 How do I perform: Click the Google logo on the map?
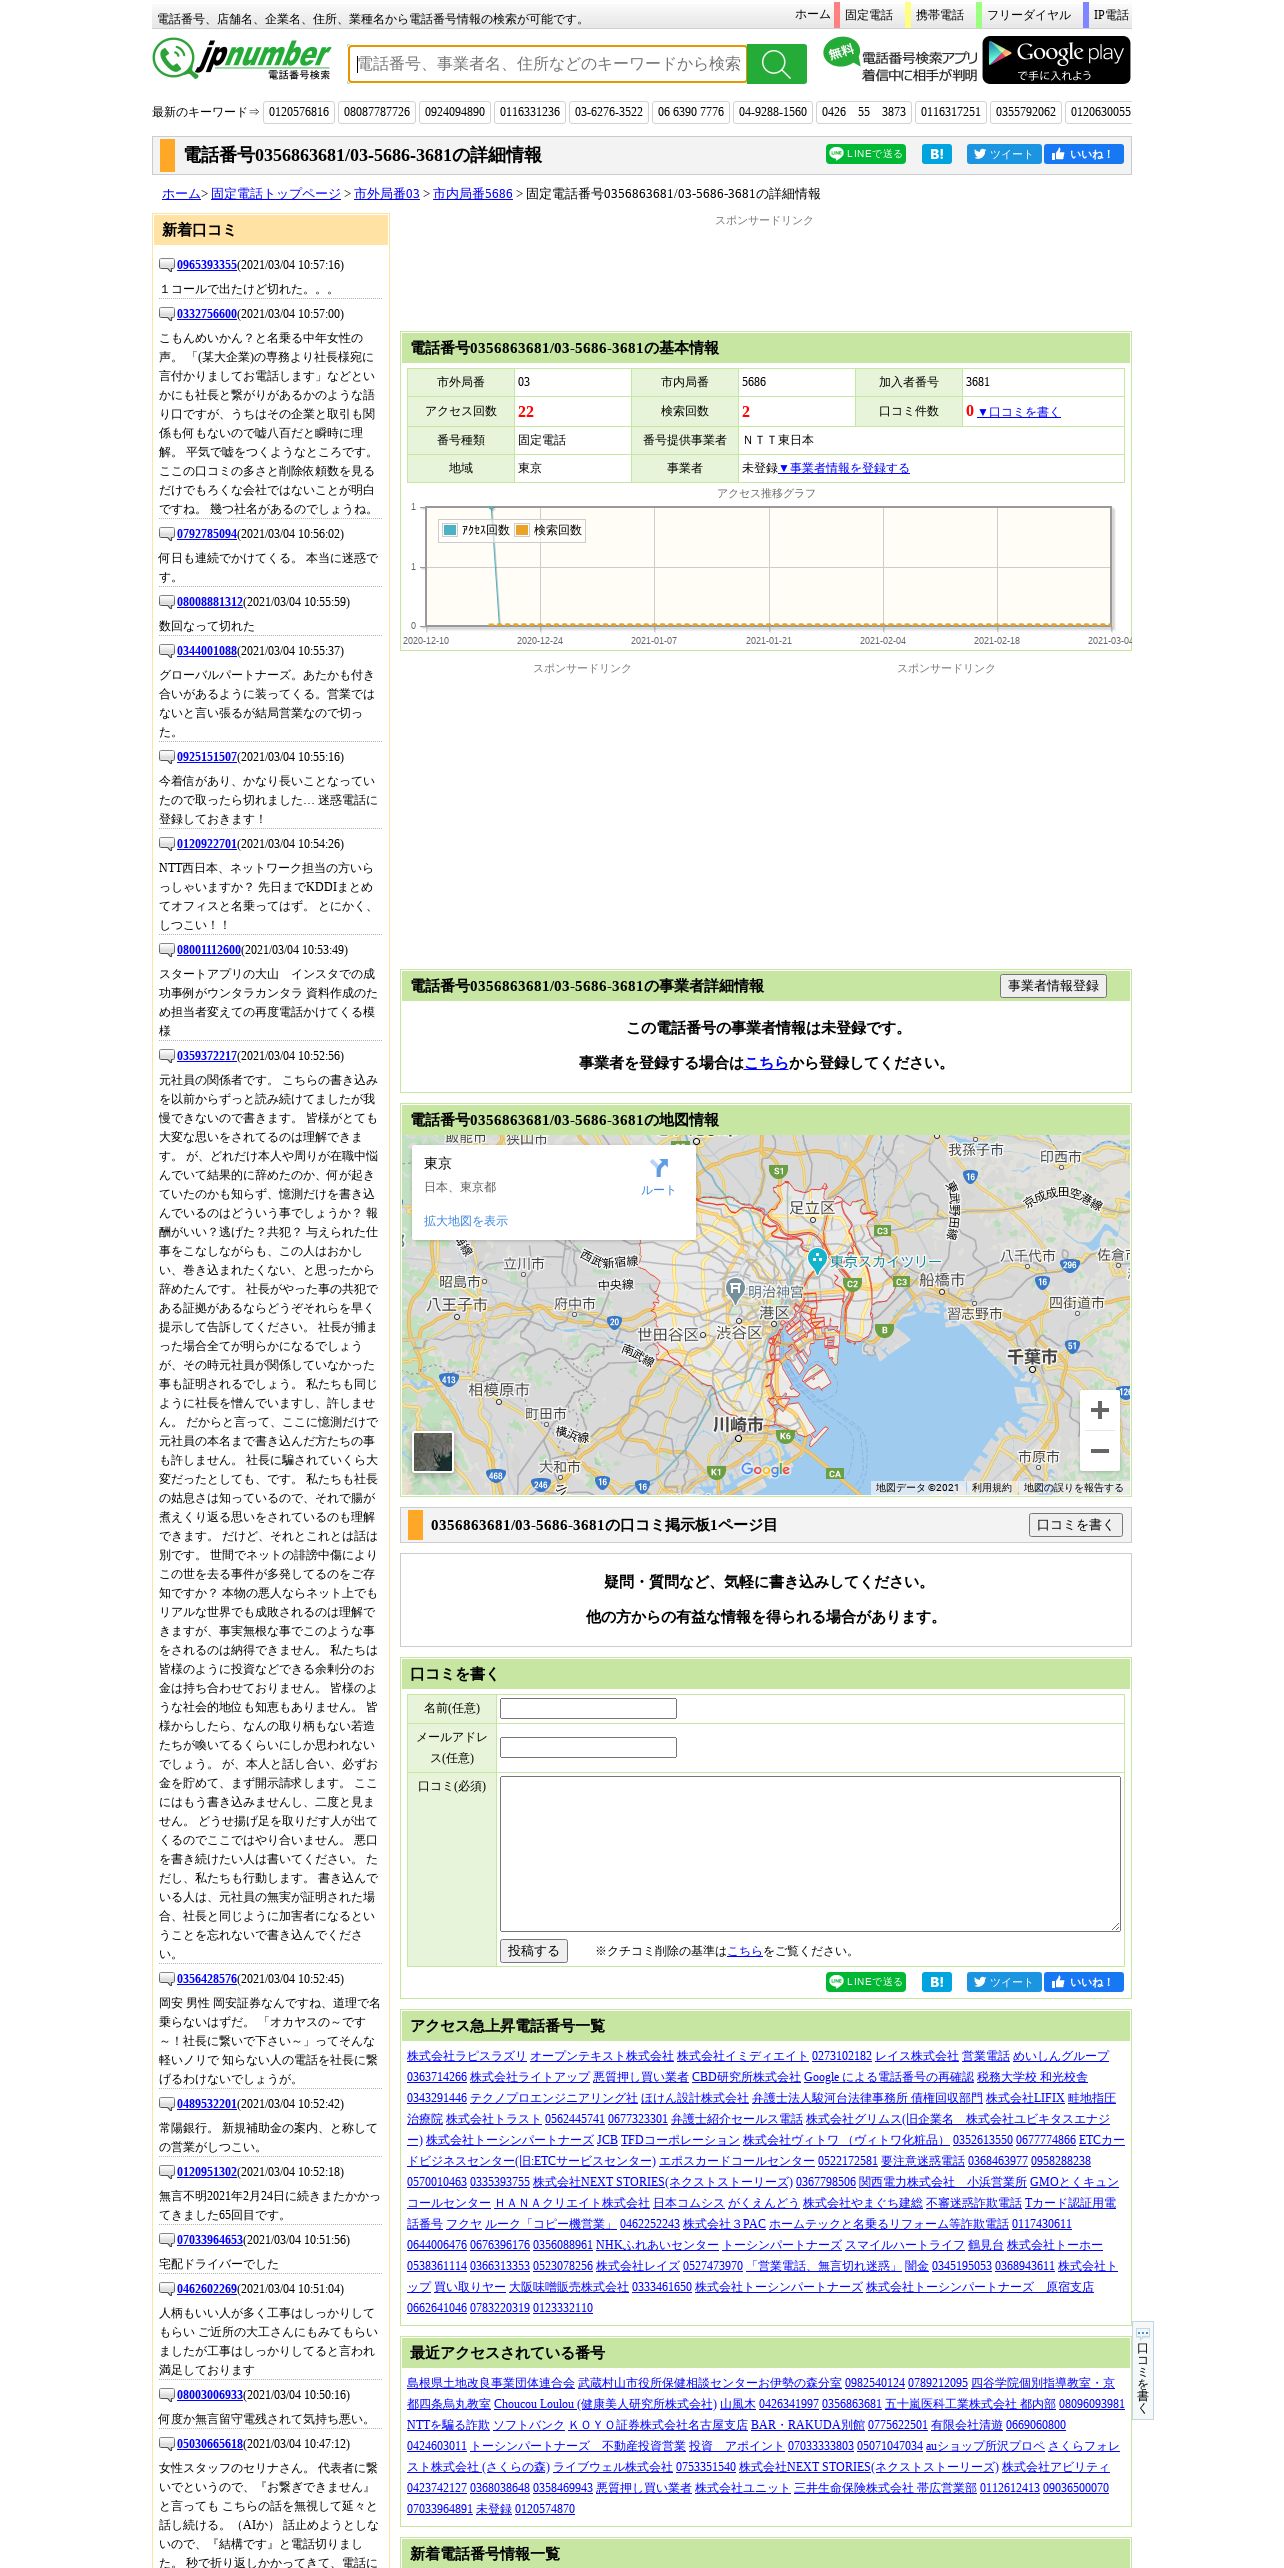tap(765, 1469)
